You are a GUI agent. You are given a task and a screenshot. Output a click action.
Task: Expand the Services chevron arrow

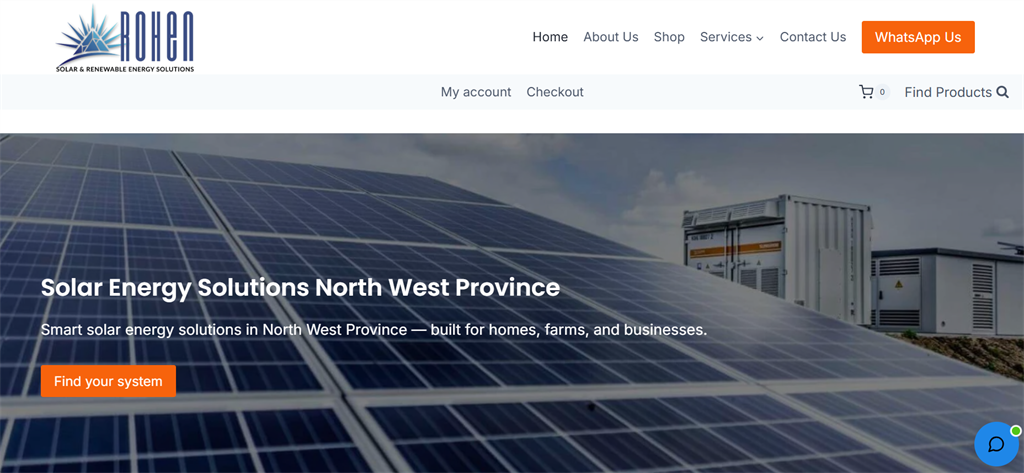pyautogui.click(x=760, y=38)
